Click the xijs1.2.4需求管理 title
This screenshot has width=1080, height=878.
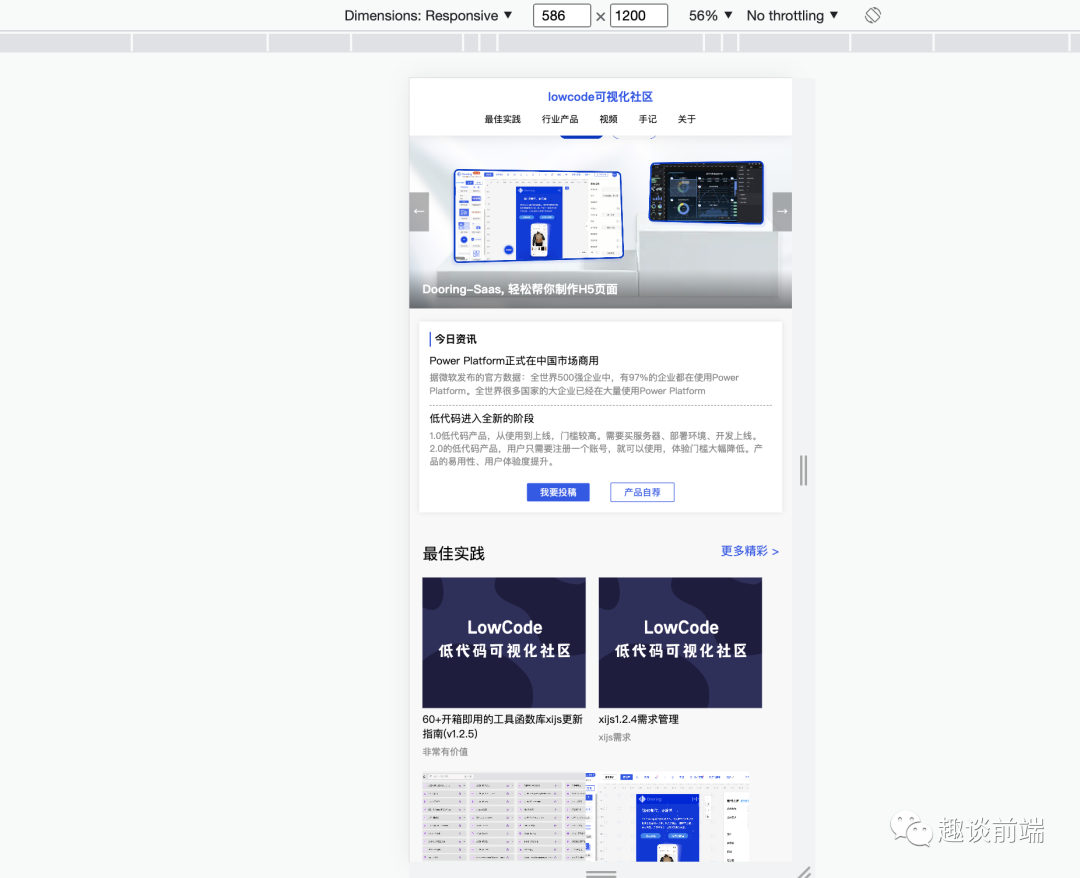[x=638, y=720]
